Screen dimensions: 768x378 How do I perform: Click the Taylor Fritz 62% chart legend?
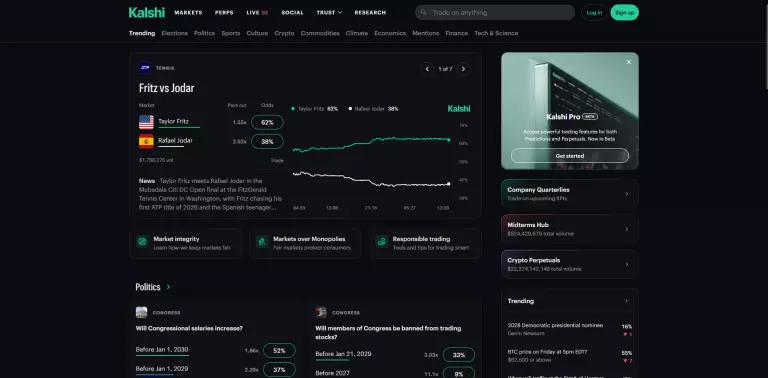[315, 109]
